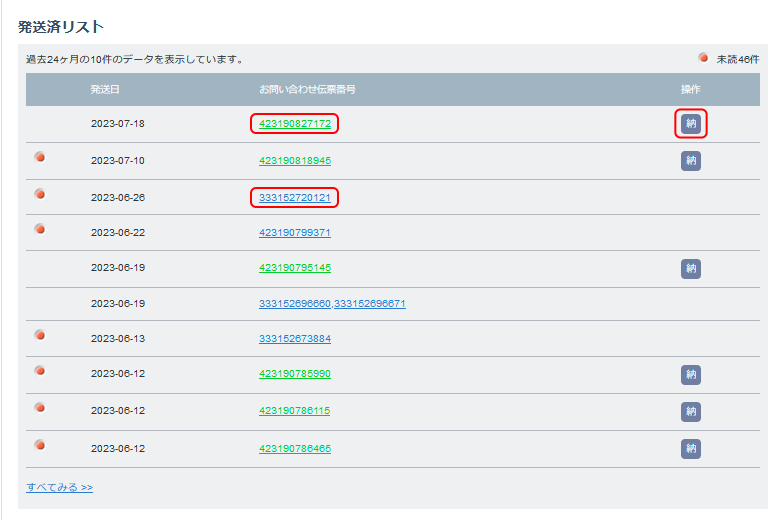Screen dimensions: 782x520
Task: Follow the tracking link 423190799371
Action: tap(295, 233)
